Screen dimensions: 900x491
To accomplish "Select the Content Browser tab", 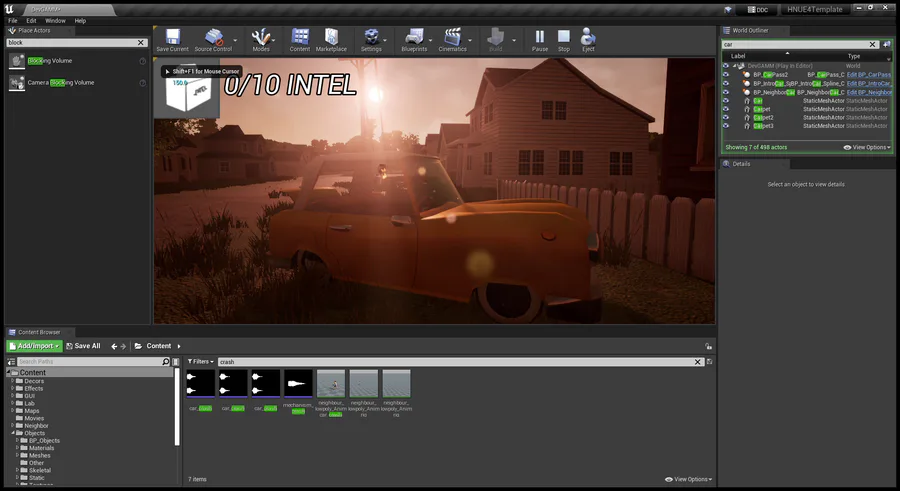I will click(x=39, y=332).
